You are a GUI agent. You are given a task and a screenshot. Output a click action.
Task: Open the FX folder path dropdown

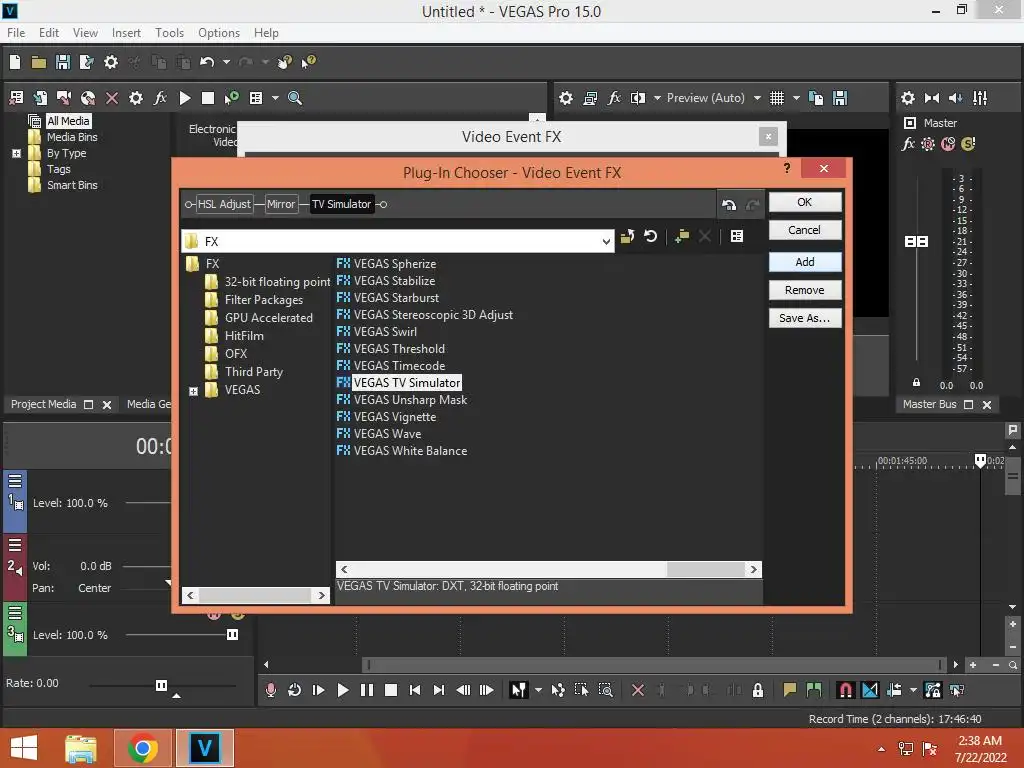pyautogui.click(x=606, y=242)
